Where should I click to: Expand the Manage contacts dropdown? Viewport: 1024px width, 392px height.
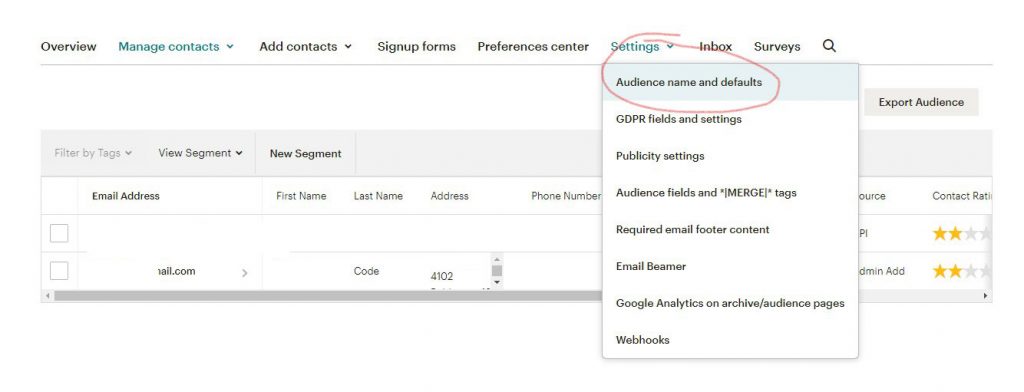(176, 46)
